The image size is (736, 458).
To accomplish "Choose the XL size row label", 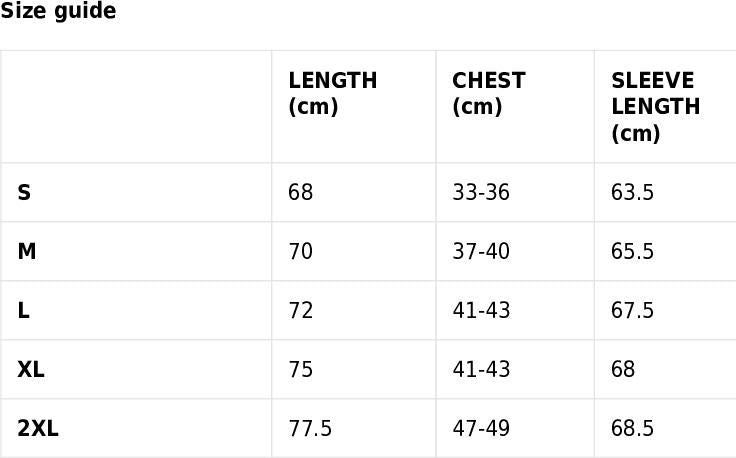I will tap(31, 369).
